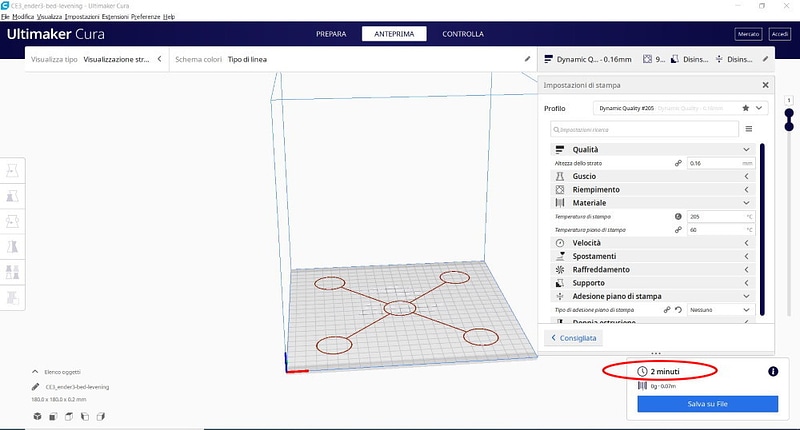Open the Schema colori Tipo di linea dropdown

(x=353, y=59)
